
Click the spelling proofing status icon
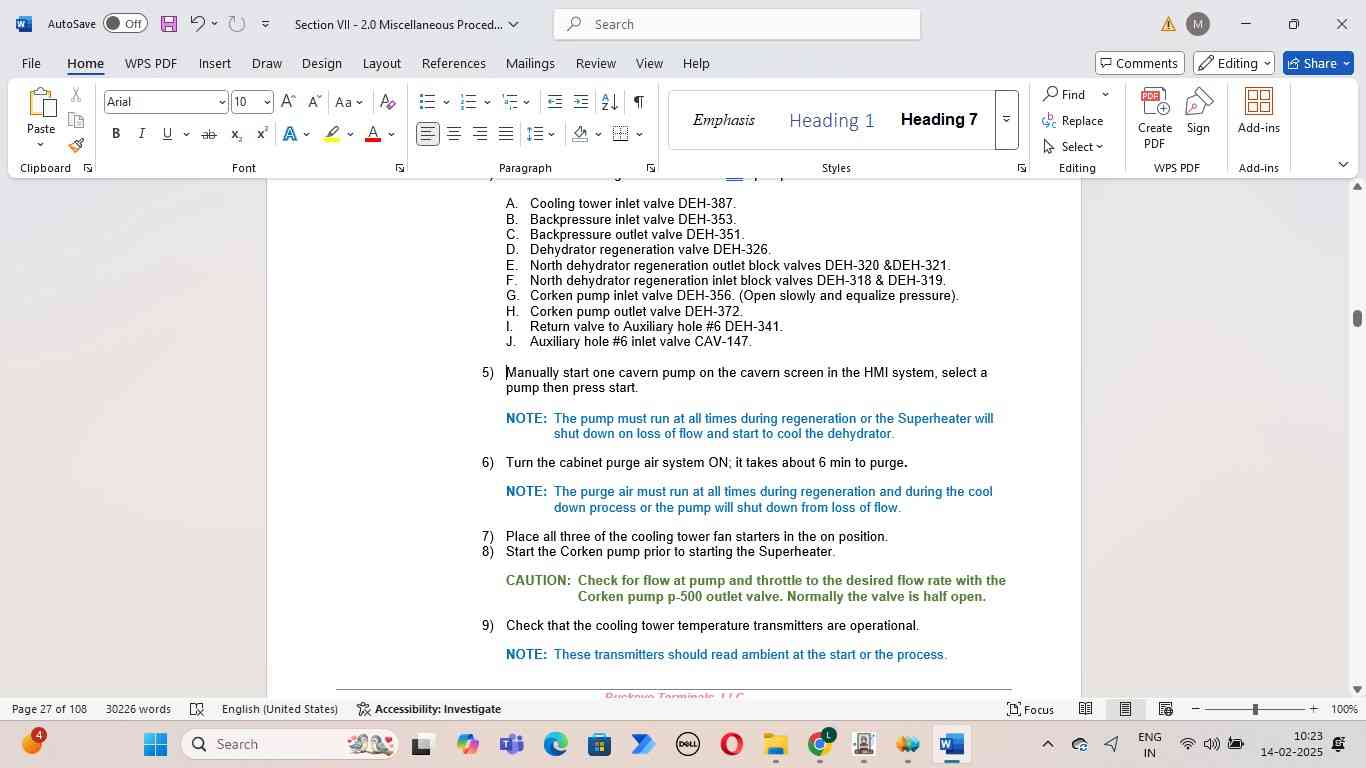click(197, 709)
